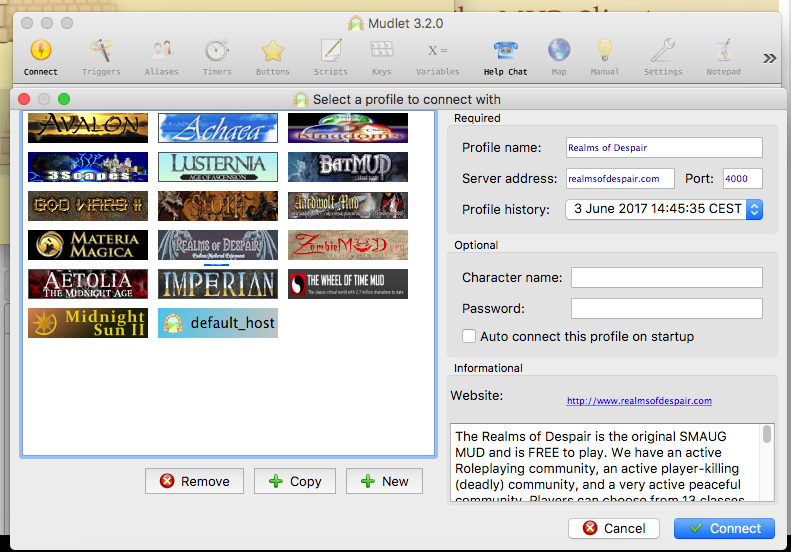
Task: Select the 3Scapes profile
Action: (x=88, y=167)
